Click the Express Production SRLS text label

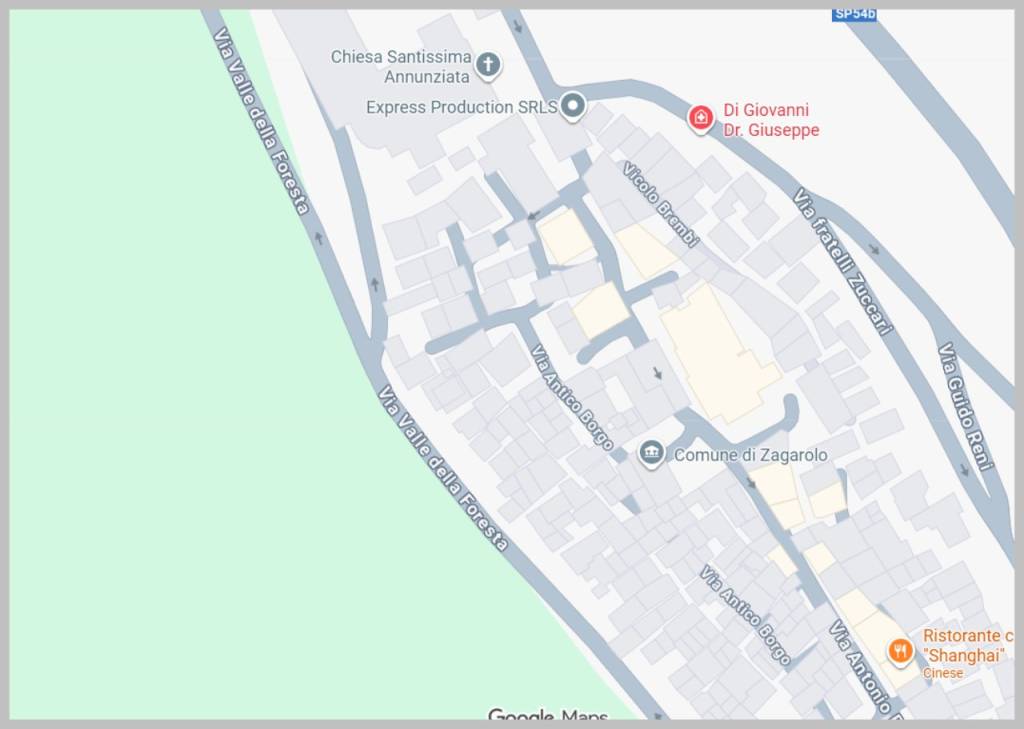coord(462,107)
